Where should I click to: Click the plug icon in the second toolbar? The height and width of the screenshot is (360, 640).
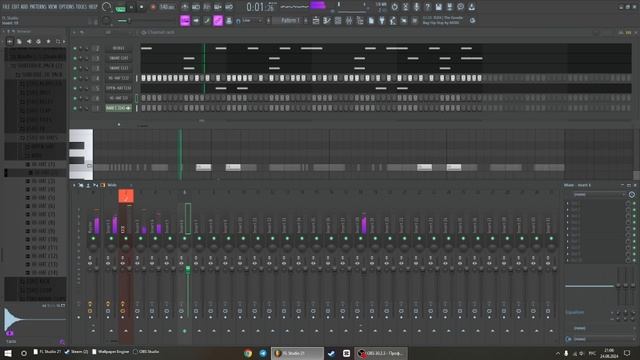click(382, 20)
